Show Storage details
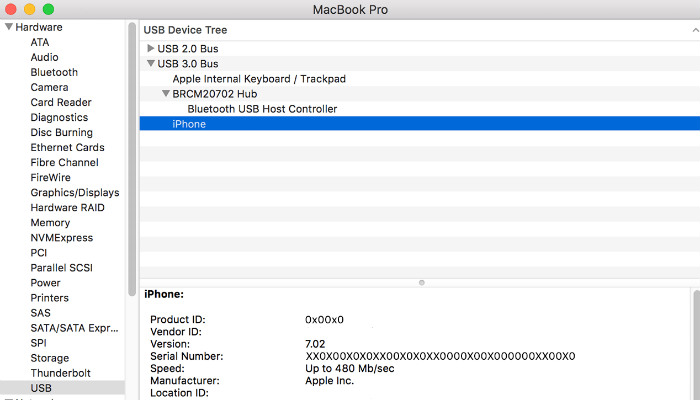The width and height of the screenshot is (700, 400). [50, 358]
